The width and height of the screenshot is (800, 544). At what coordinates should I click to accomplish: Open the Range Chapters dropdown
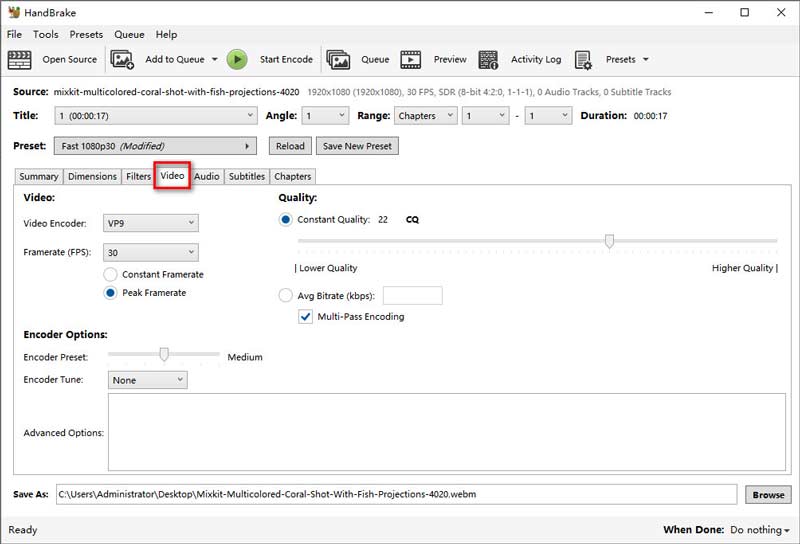tap(426, 116)
